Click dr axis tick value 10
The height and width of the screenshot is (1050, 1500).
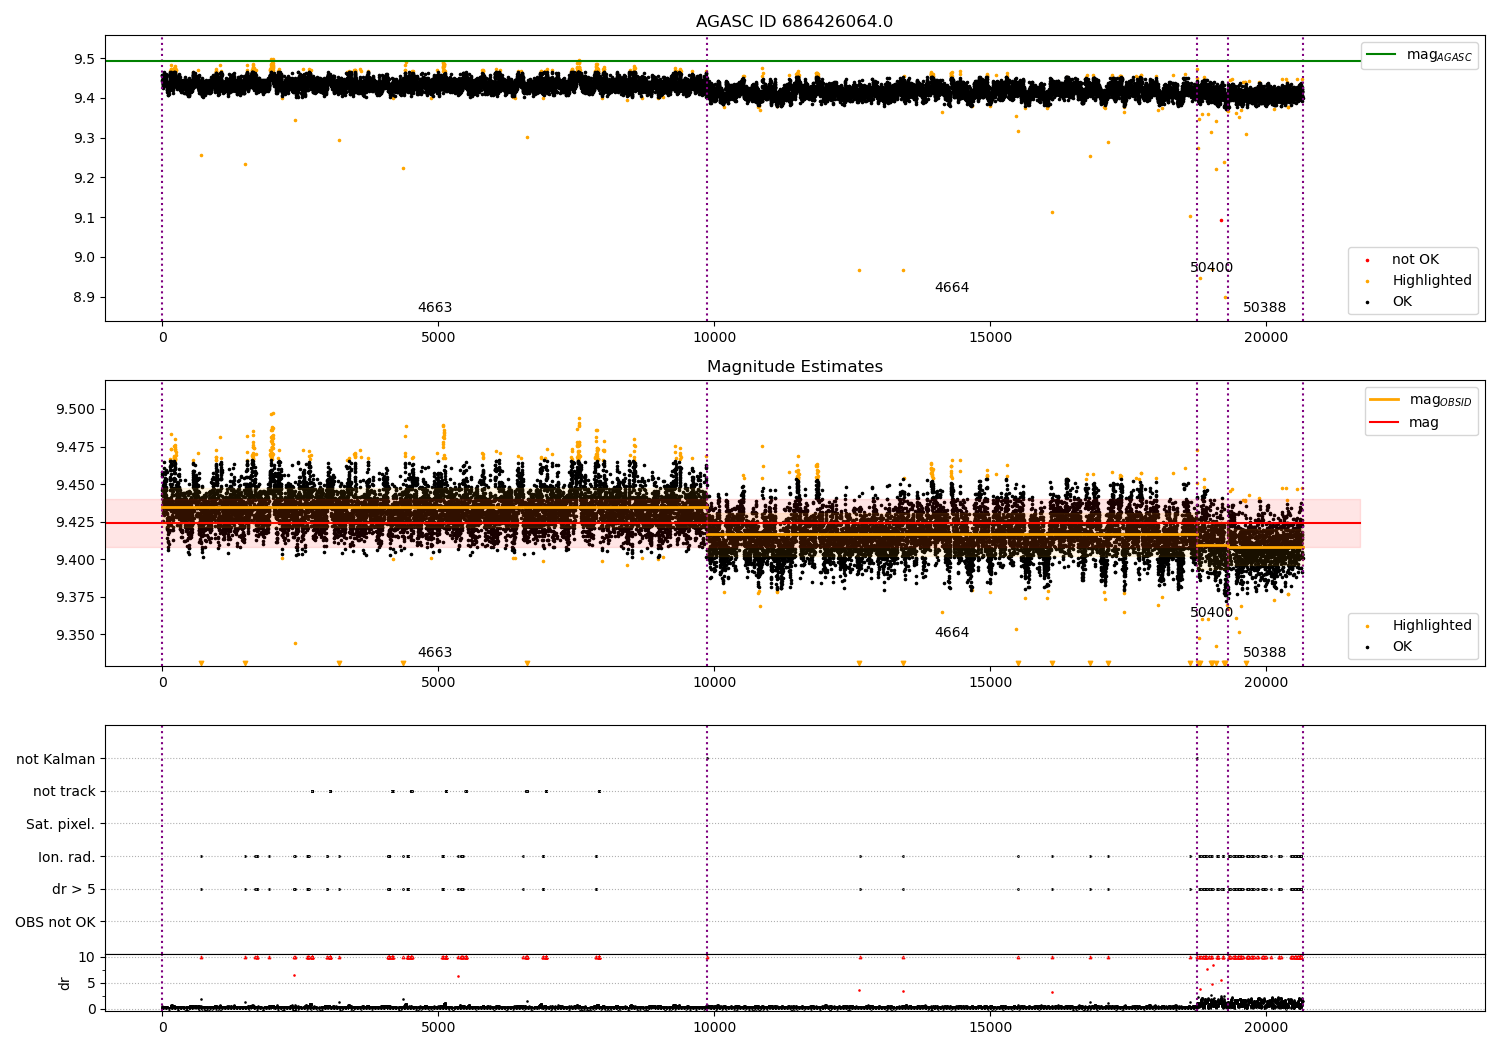pos(88,957)
